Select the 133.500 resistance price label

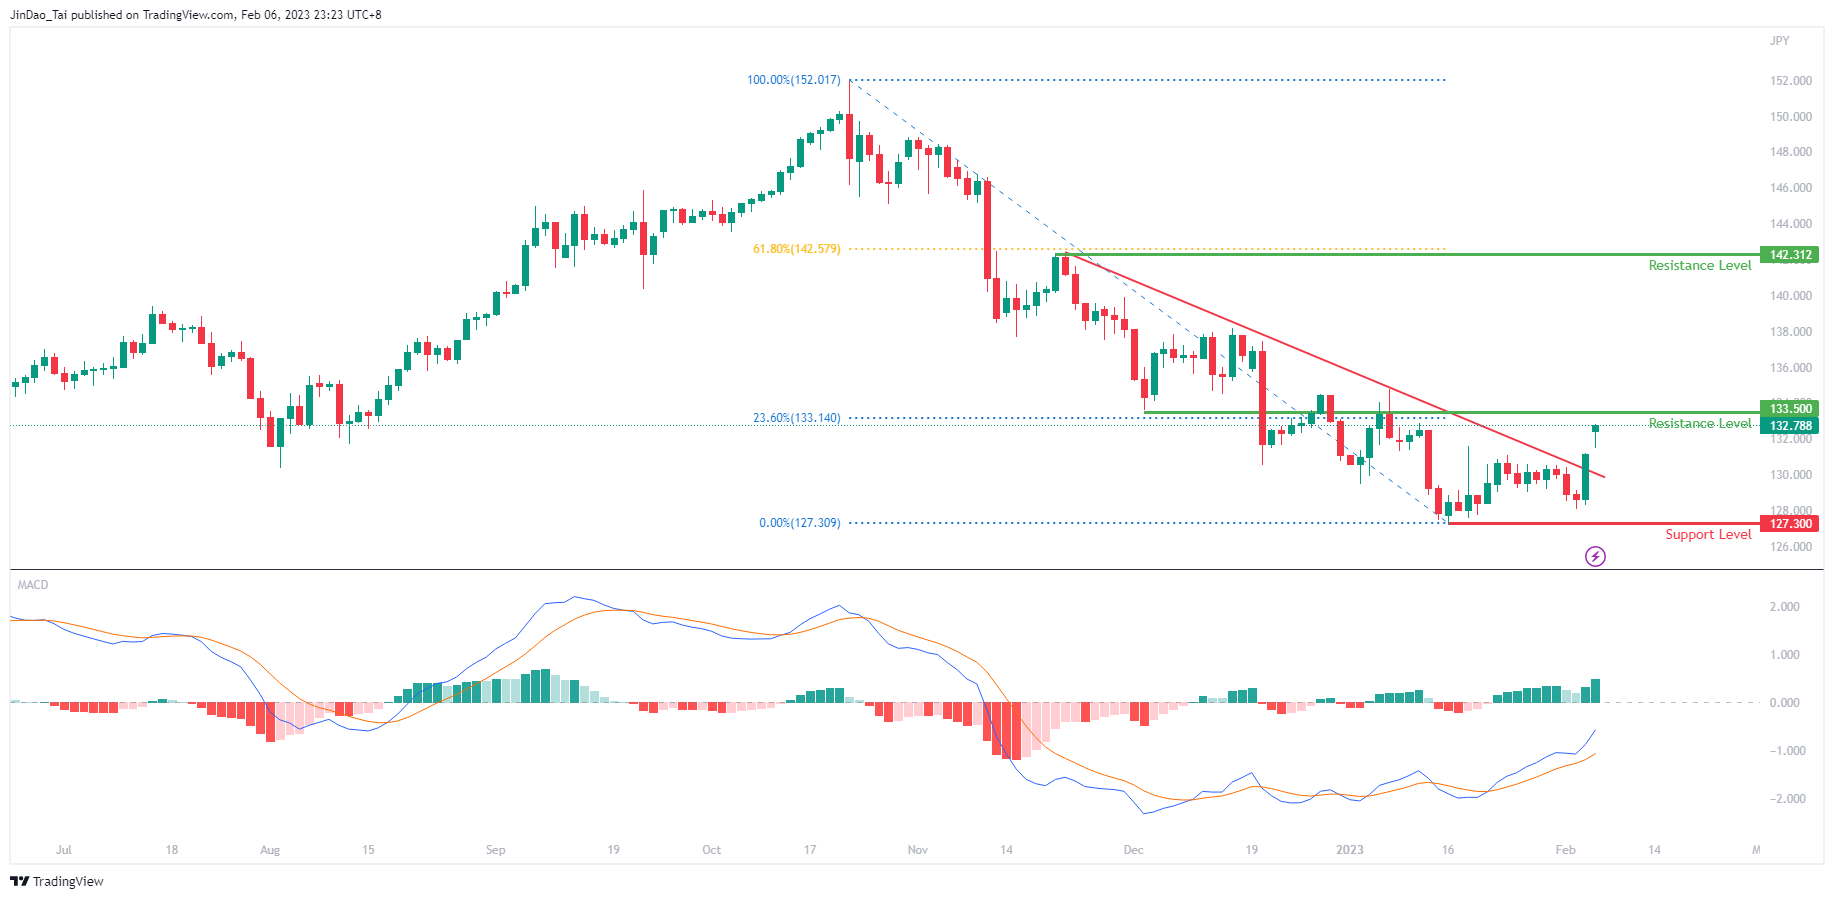[x=1790, y=408]
